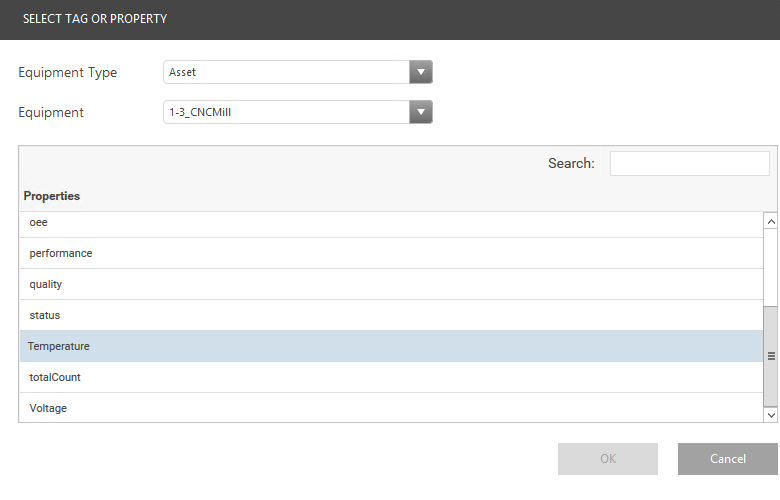The height and width of the screenshot is (500, 780).
Task: Select the Voltage property row
Action: click(390, 408)
